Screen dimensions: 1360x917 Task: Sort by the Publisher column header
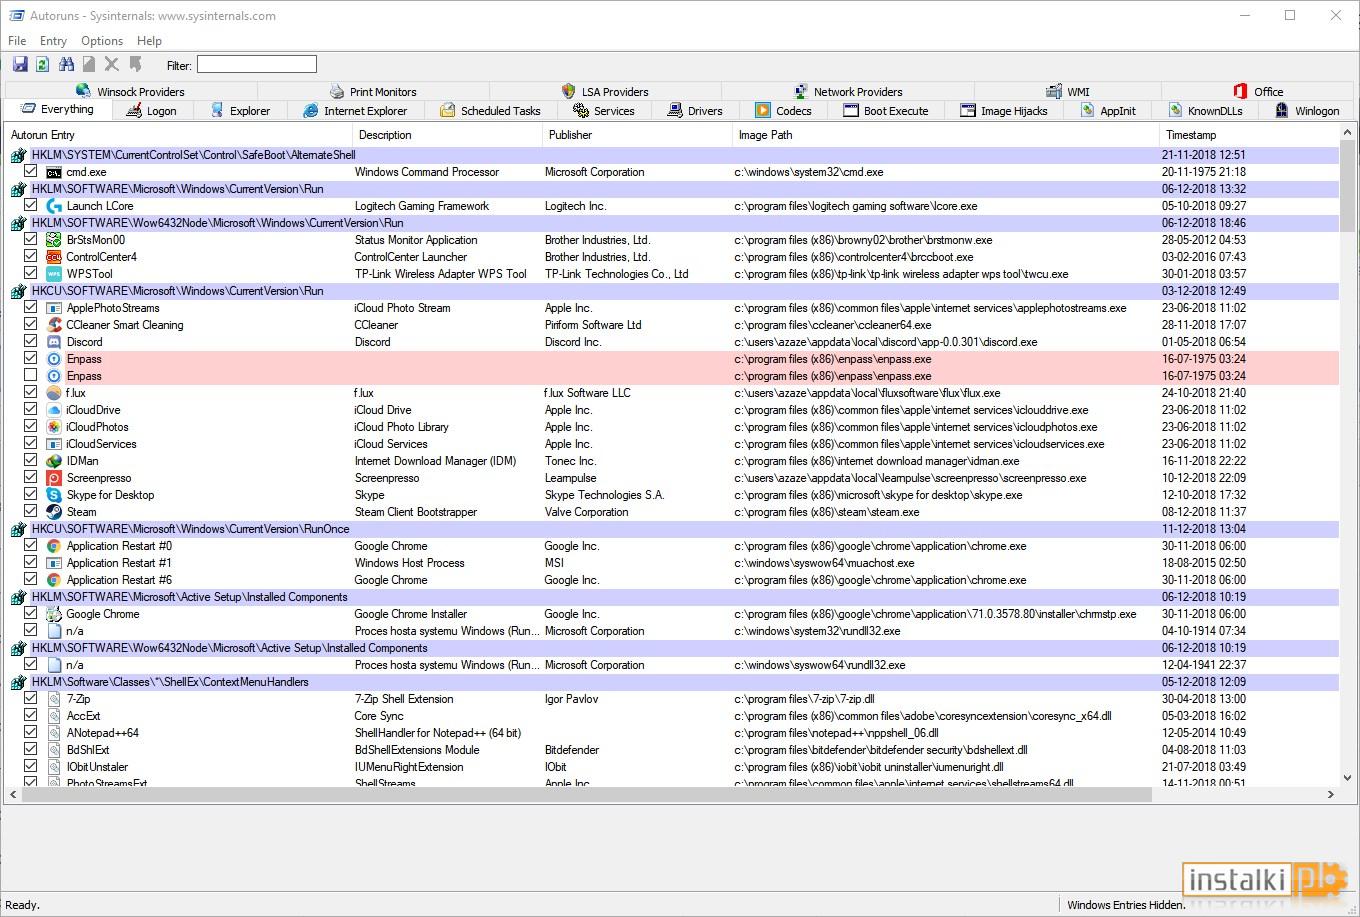[x=638, y=135]
